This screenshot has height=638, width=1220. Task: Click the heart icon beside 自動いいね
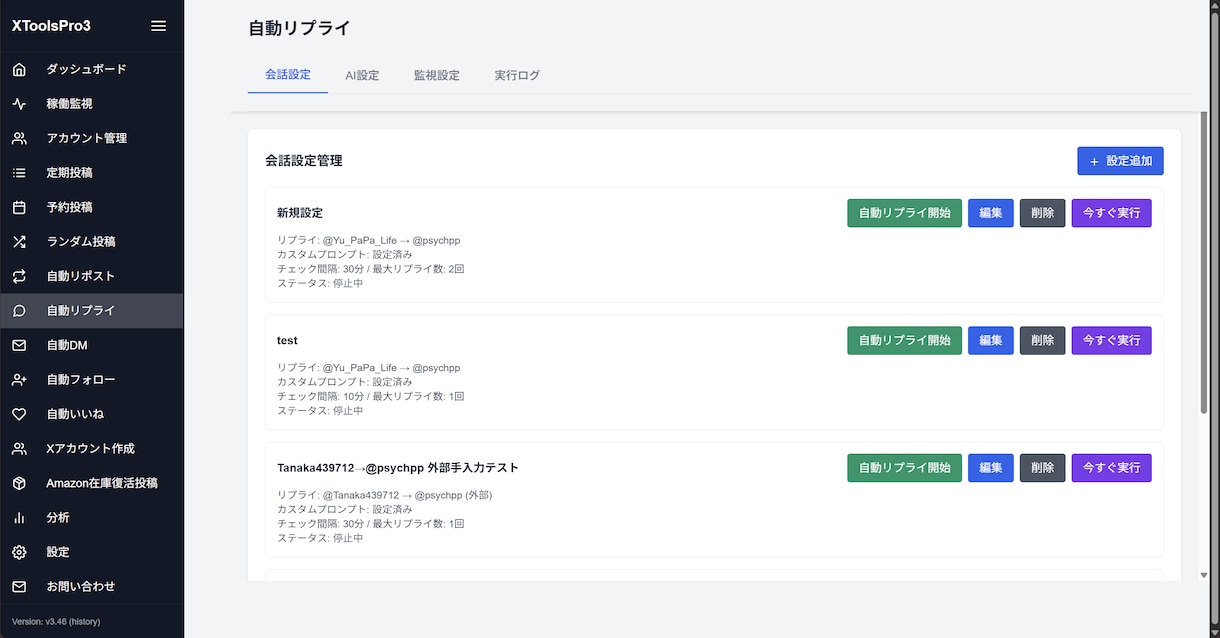click(19, 414)
